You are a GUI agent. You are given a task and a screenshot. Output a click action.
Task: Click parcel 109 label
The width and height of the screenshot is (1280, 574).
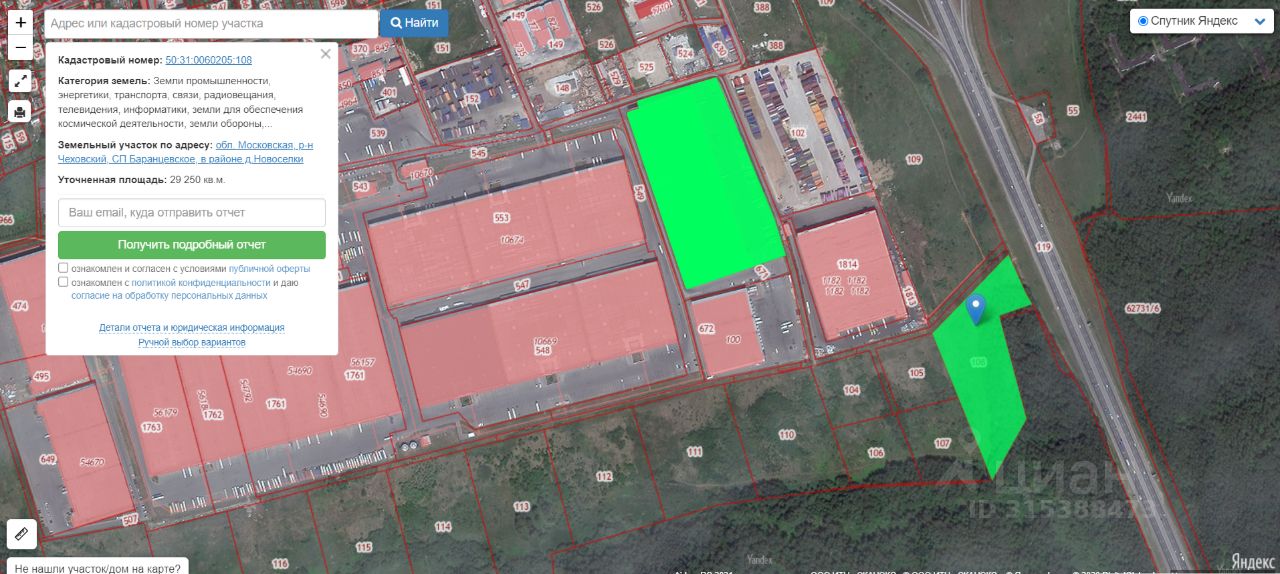(913, 159)
